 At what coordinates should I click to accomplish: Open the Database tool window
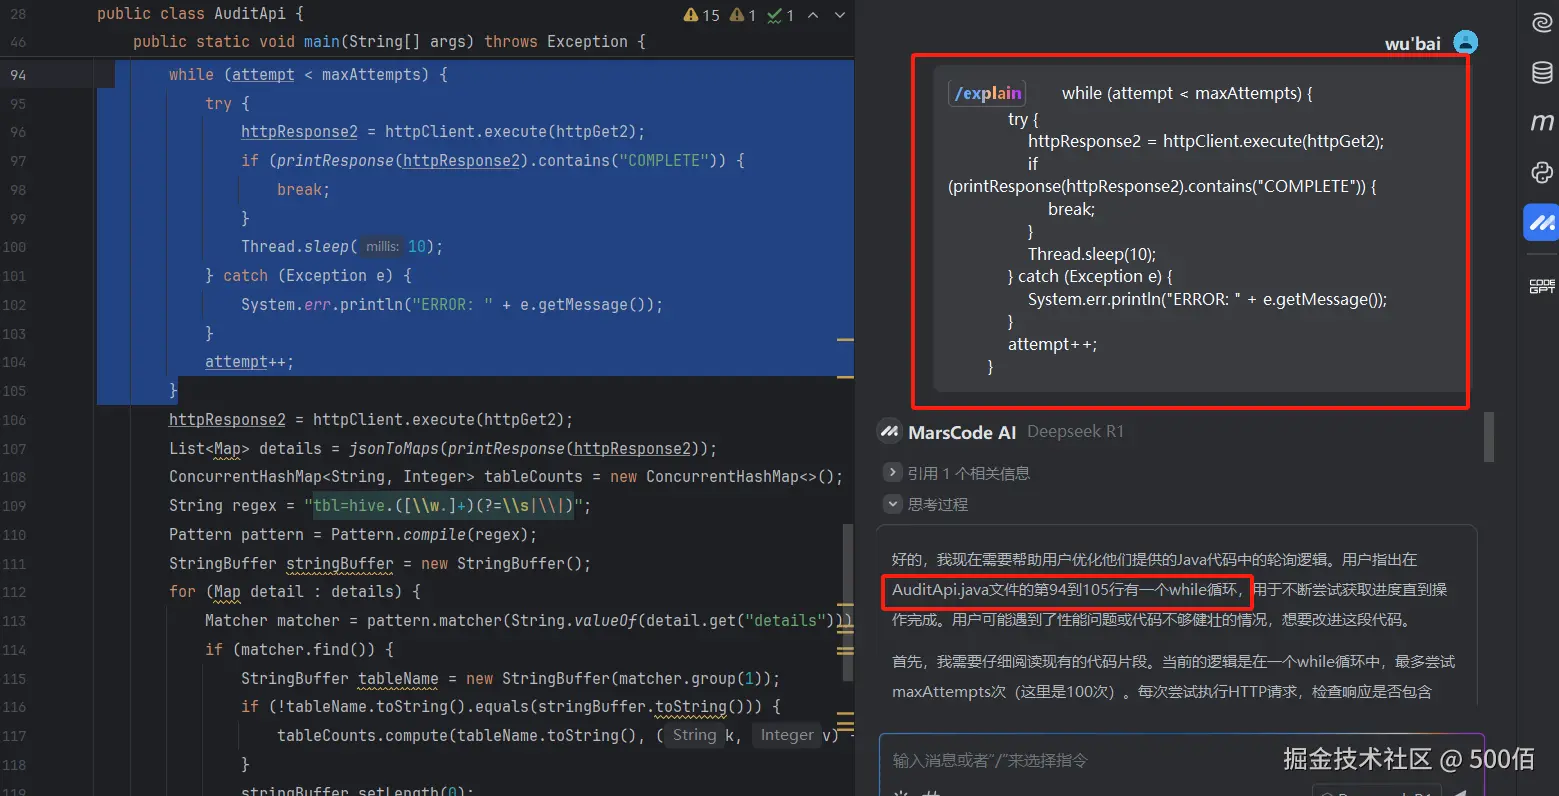pos(1542,72)
